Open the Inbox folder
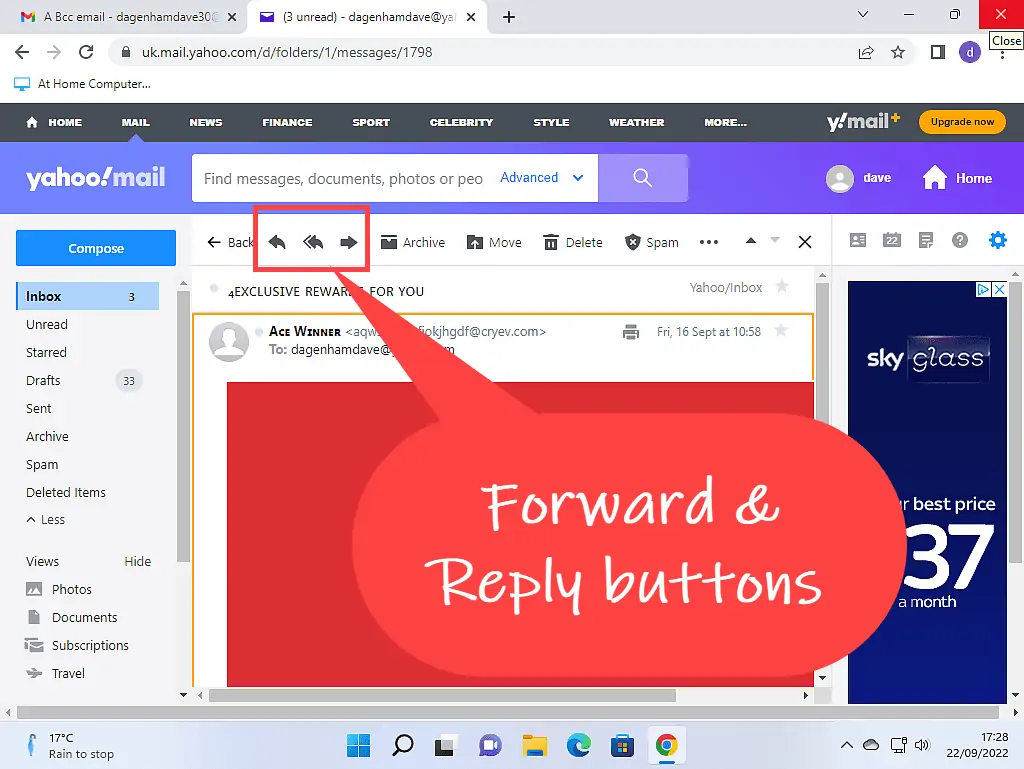1024x769 pixels. pos(88,296)
